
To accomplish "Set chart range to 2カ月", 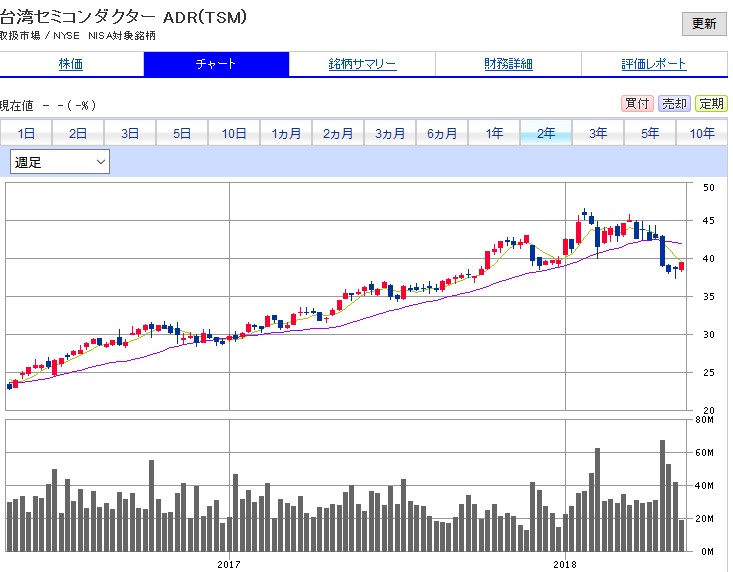I will 338,133.
